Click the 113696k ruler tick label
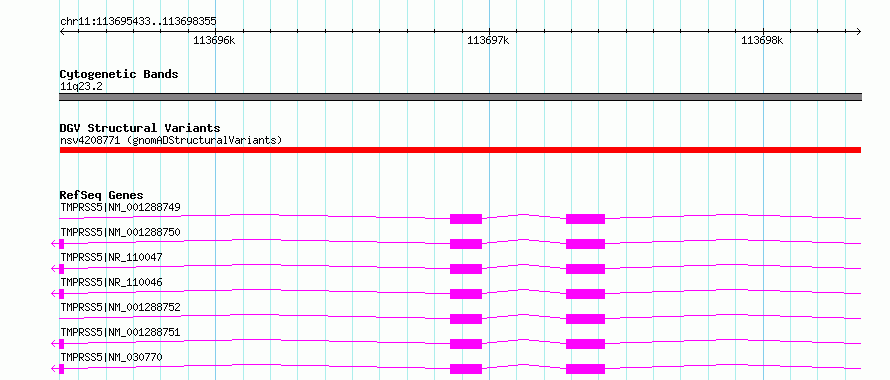This screenshot has height=380, width=890. (214, 40)
